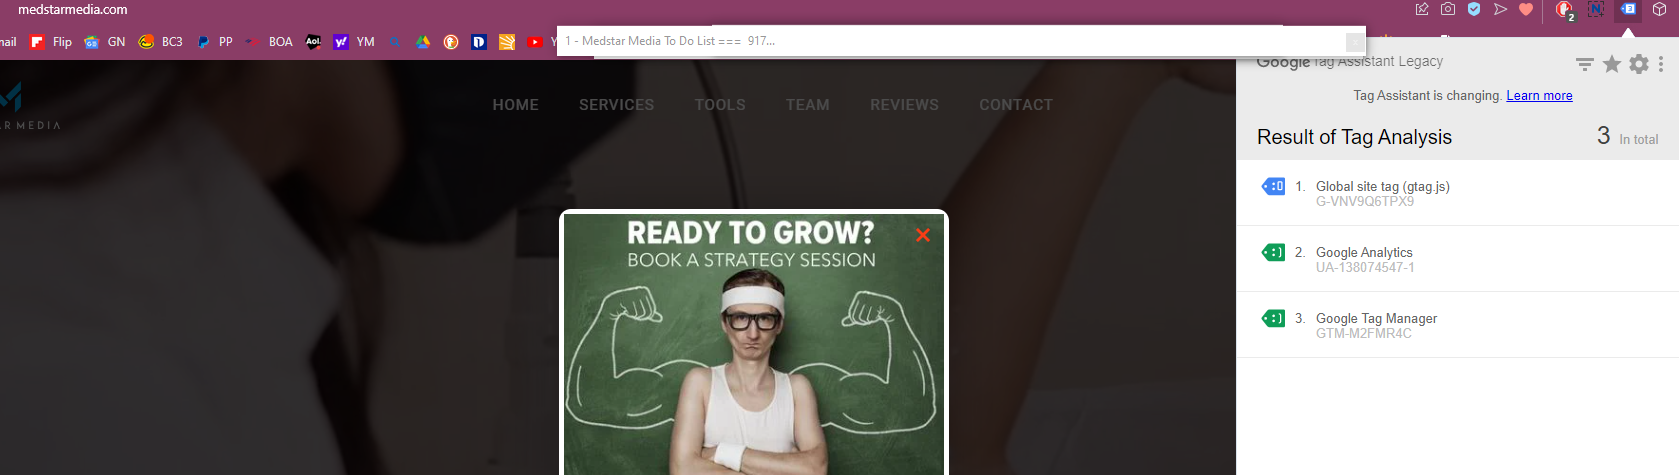Follow the Learn more link
Viewport: 1679px width, 475px height.
point(1539,96)
